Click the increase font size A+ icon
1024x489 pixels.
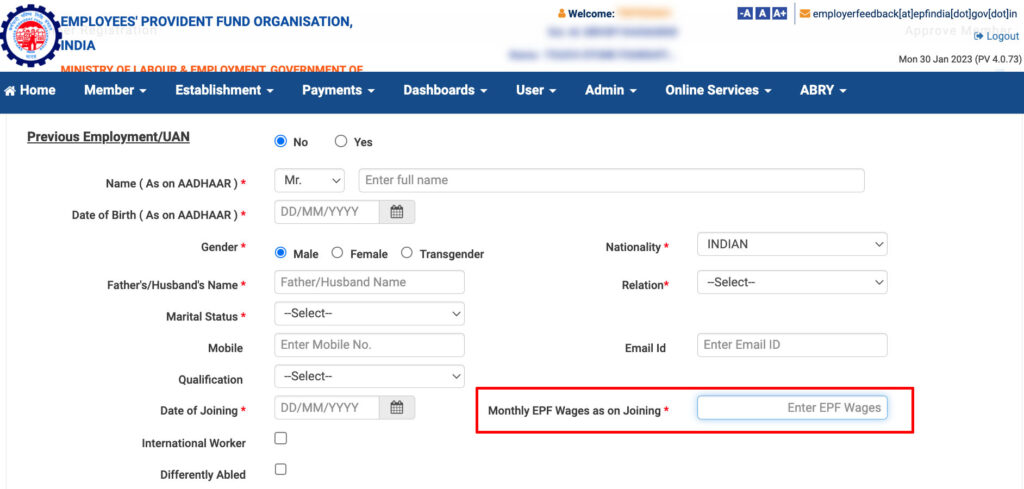(779, 13)
